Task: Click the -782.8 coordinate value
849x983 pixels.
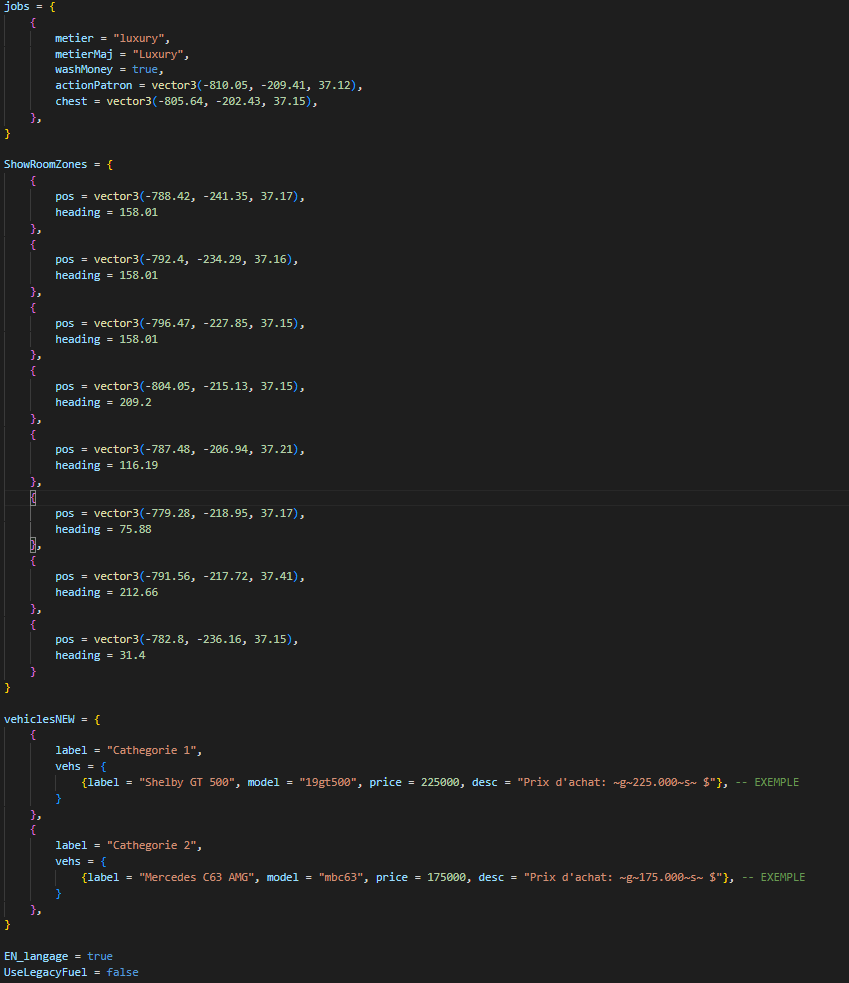Action: (165, 639)
